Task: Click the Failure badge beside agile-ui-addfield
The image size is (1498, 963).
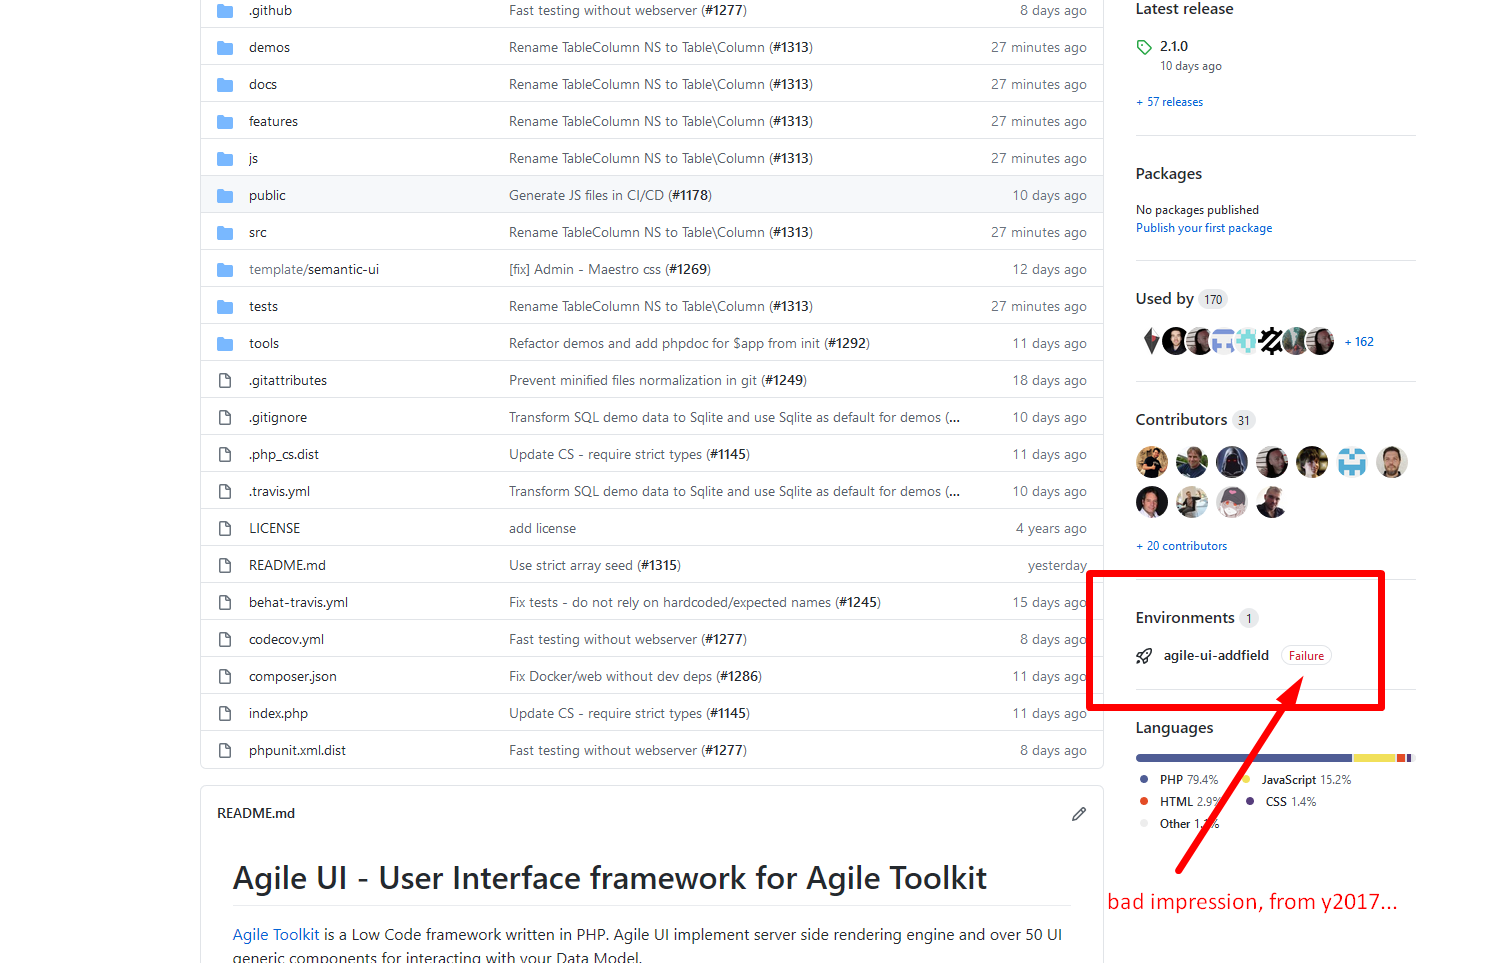Action: click(x=1306, y=655)
